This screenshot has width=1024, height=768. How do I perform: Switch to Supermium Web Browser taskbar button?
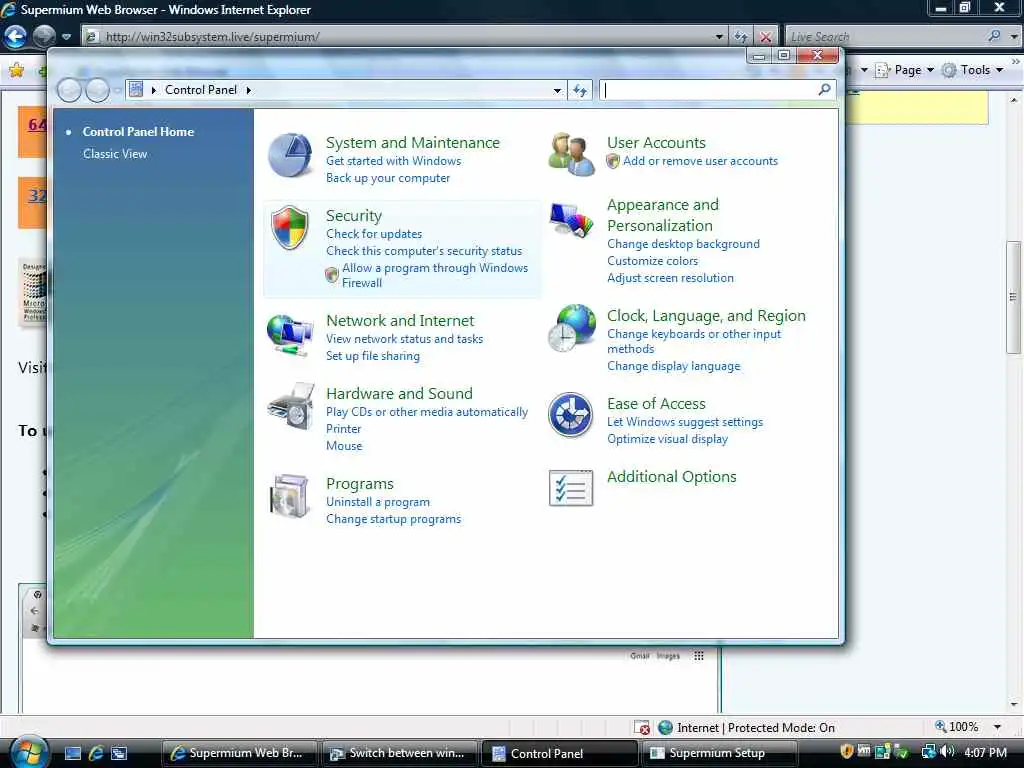[238, 753]
